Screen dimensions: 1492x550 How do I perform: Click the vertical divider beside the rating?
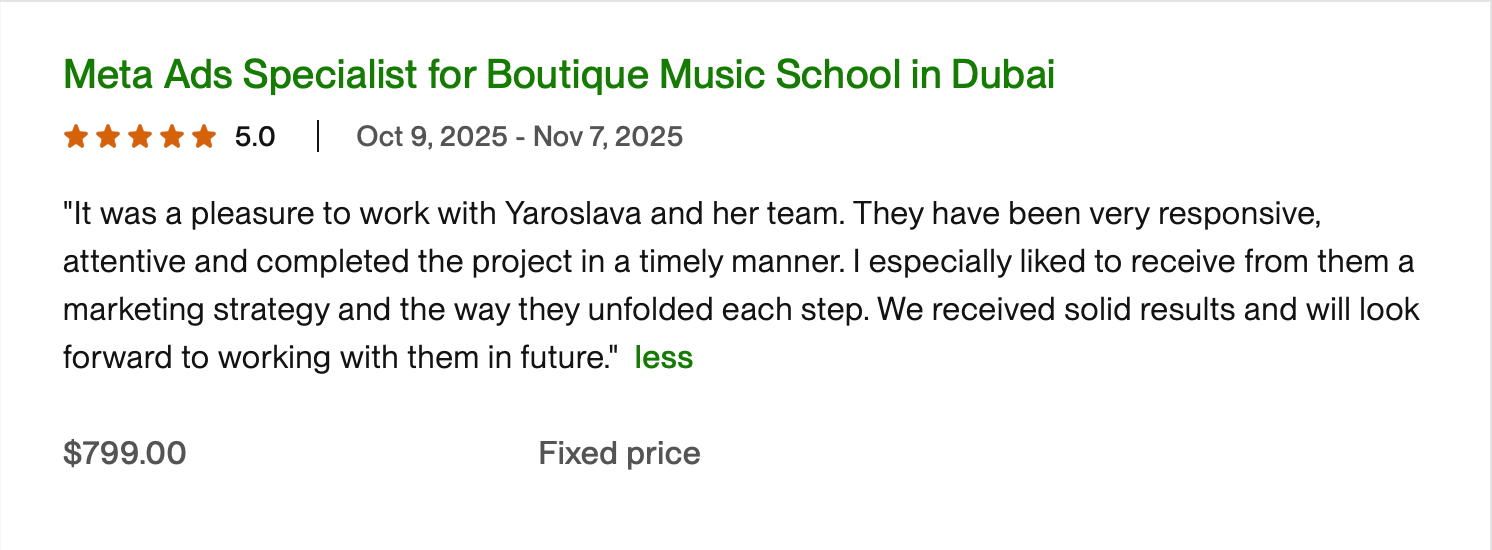(317, 136)
